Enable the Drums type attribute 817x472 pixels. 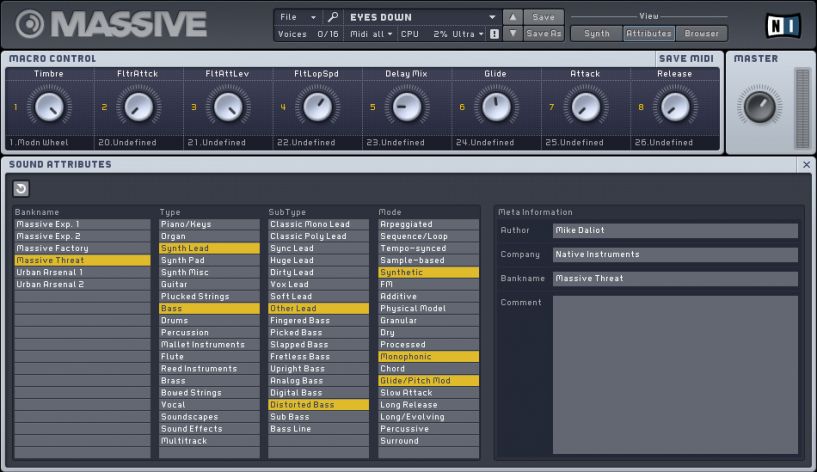click(209, 320)
